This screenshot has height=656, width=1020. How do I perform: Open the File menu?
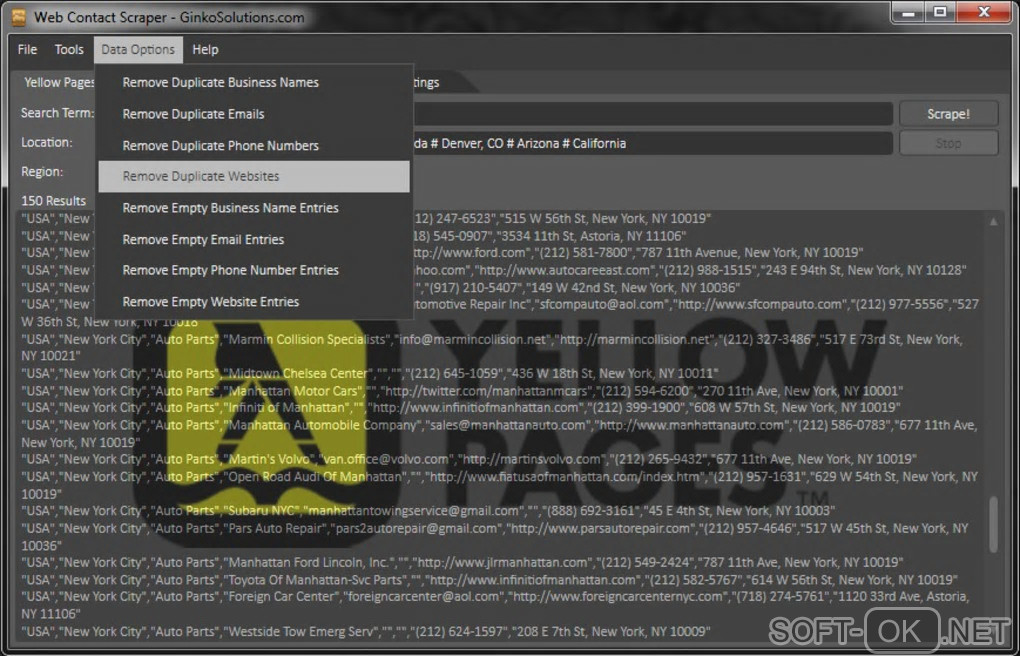click(x=27, y=49)
